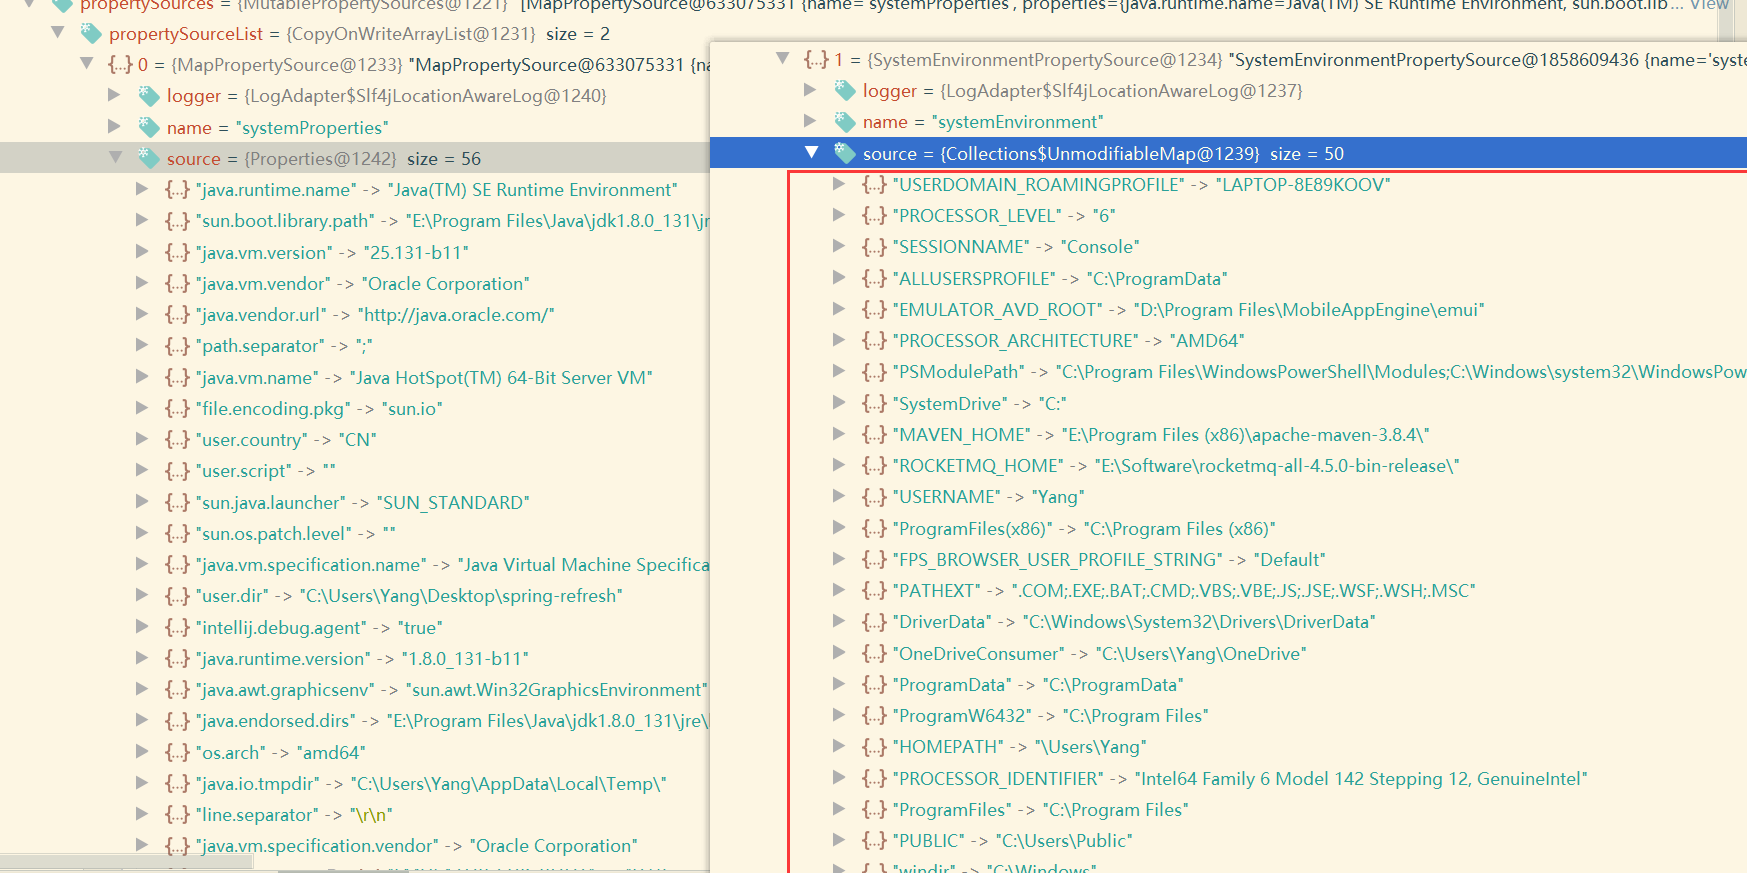This screenshot has height=873, width=1747.
Task: Select the "sun.boot.library.path" row text
Action: [452, 221]
